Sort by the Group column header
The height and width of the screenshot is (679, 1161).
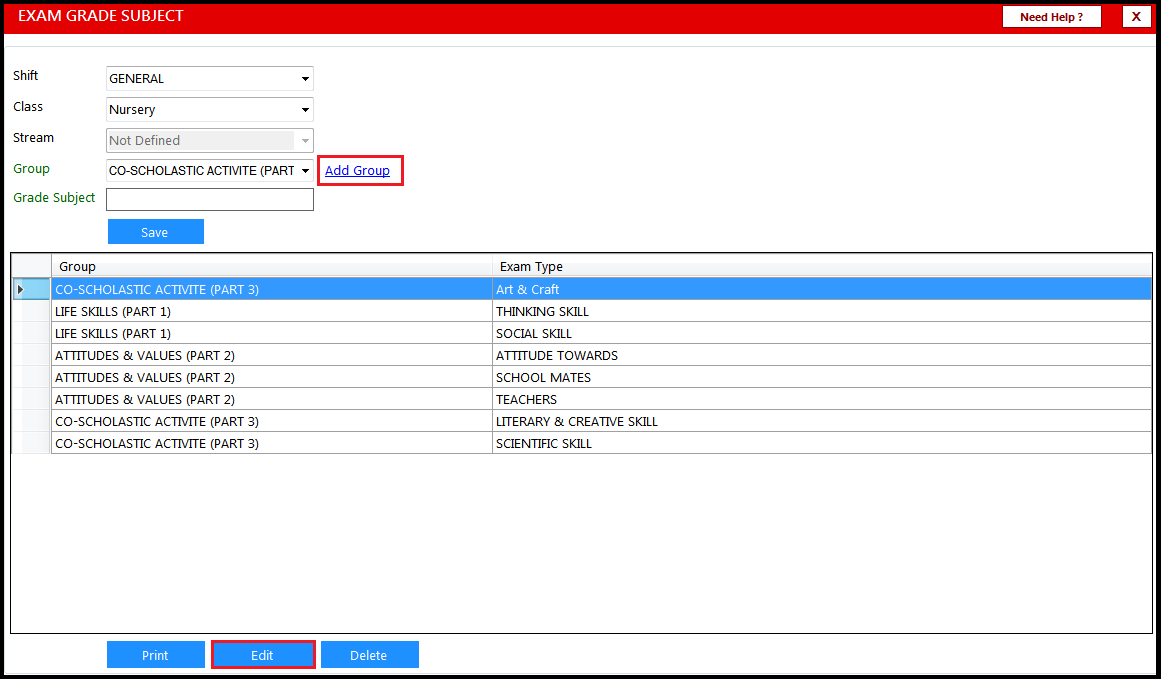coord(272,266)
